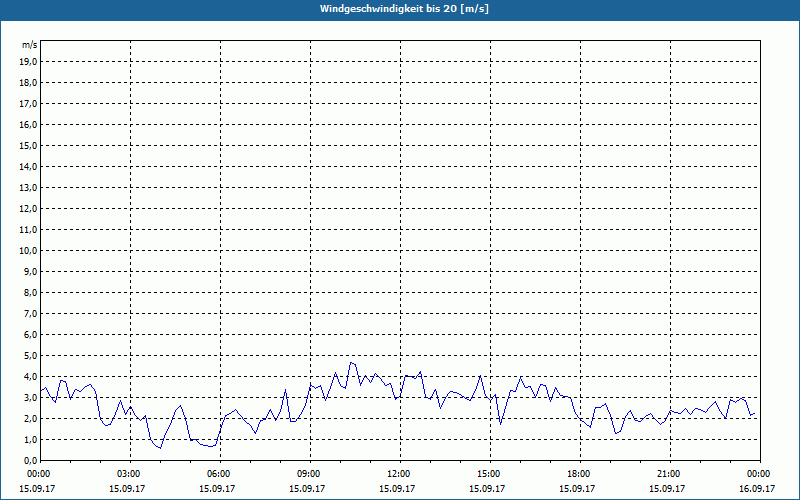
Task: Click the 16,0 y-axis label
Action: (x=28, y=124)
